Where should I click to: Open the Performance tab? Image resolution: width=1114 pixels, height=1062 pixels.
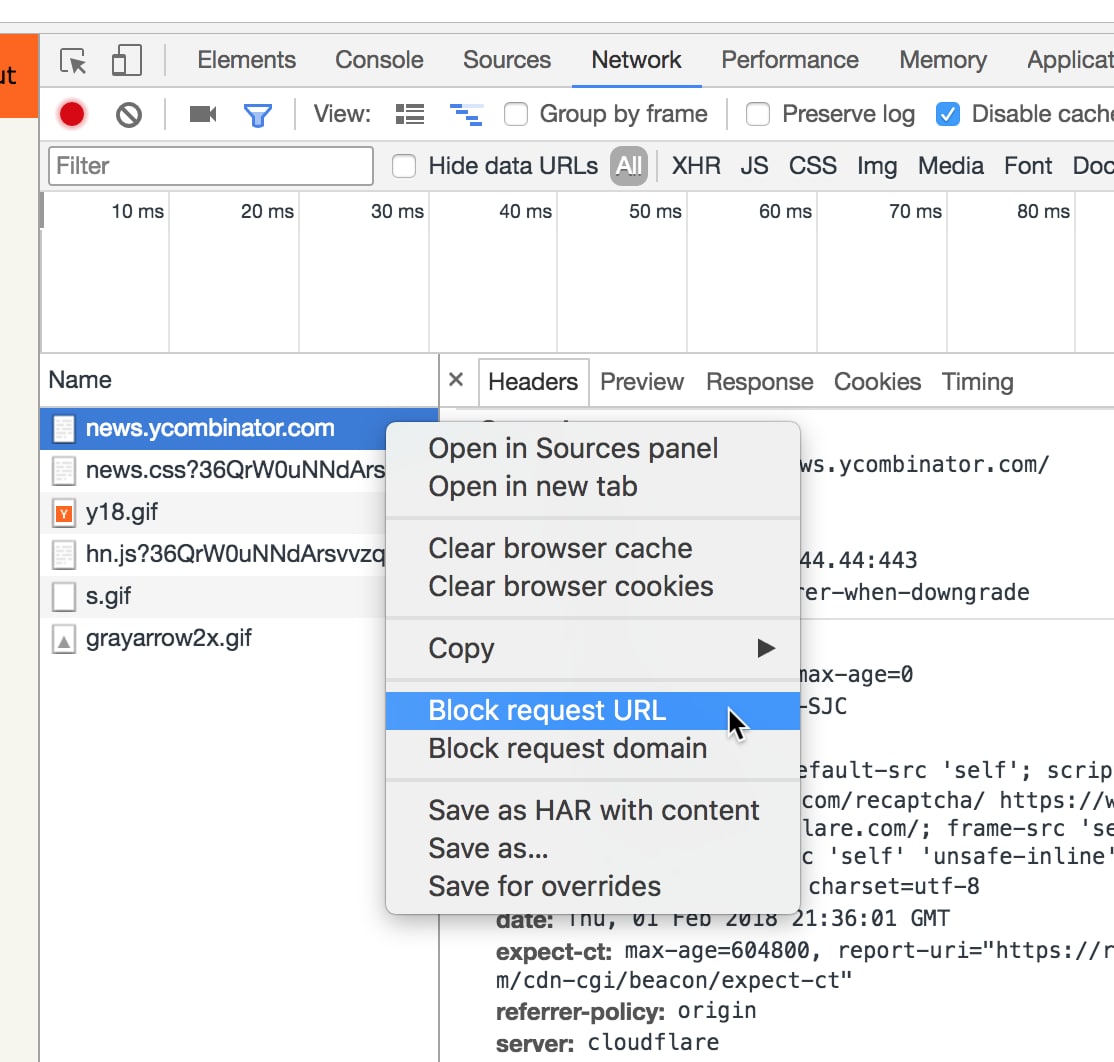click(x=790, y=60)
